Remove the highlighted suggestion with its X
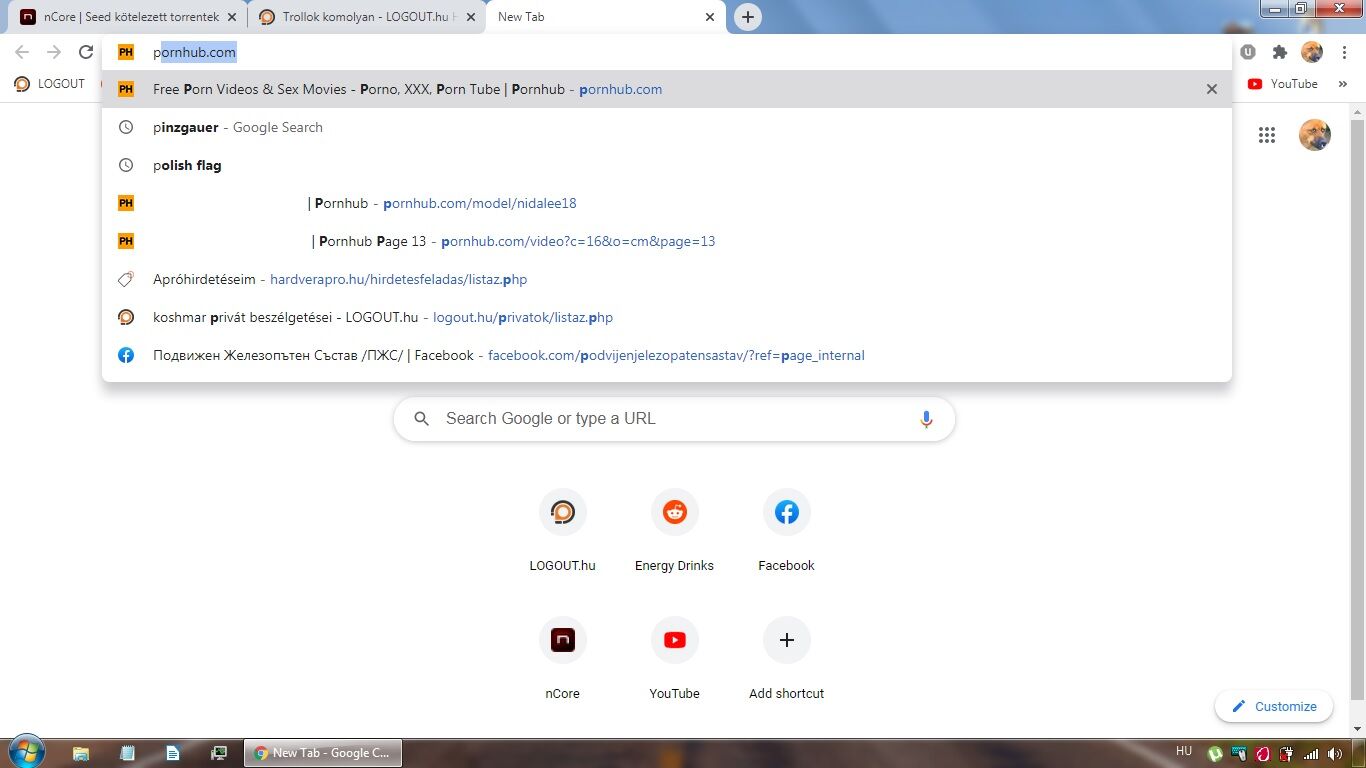This screenshot has width=1366, height=768. point(1212,89)
